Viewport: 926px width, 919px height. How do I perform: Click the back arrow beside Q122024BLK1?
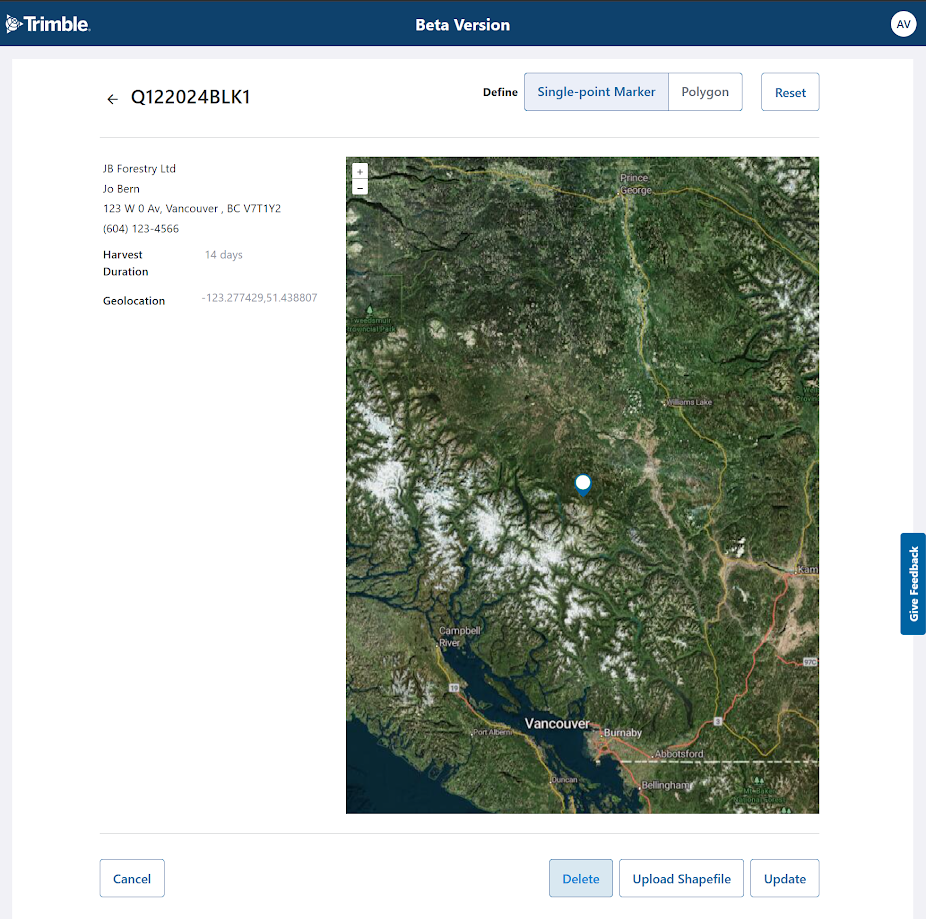112,98
